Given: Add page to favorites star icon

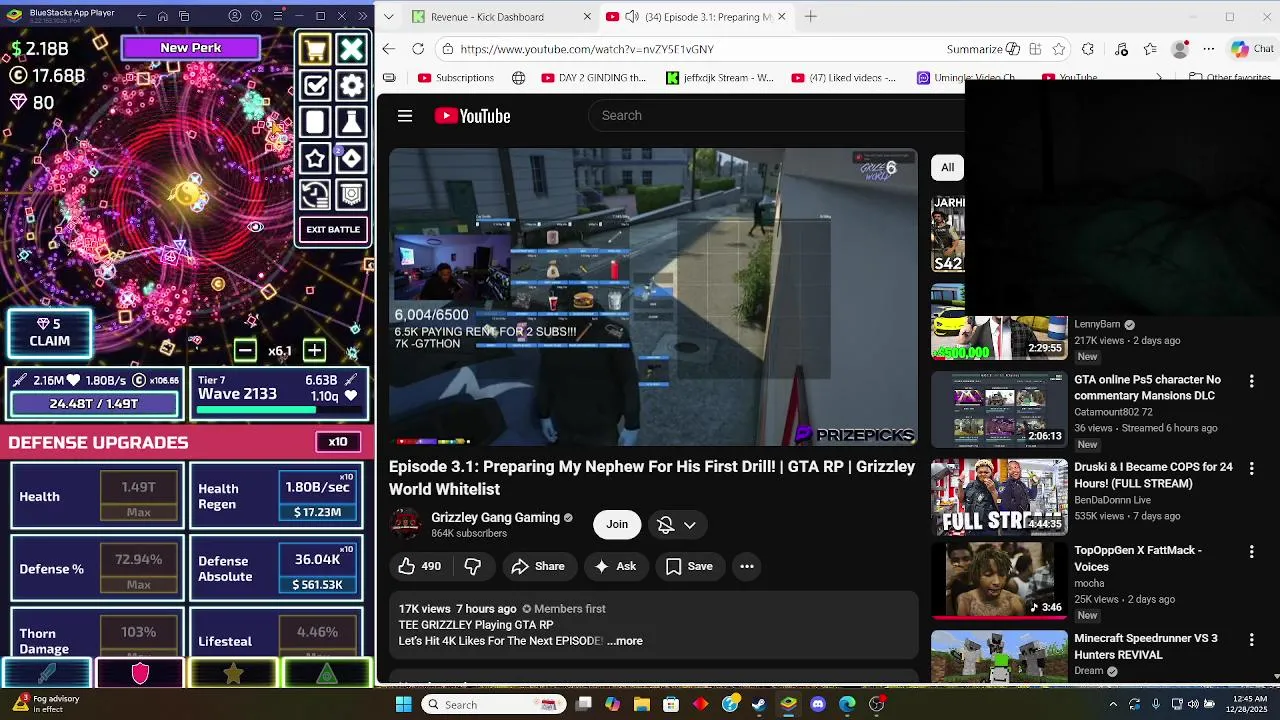Looking at the screenshot, I should tap(1059, 49).
